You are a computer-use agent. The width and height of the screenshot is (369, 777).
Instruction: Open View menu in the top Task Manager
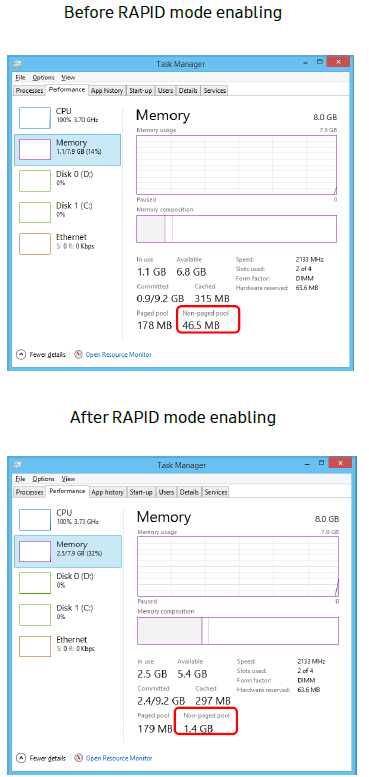[x=68, y=78]
